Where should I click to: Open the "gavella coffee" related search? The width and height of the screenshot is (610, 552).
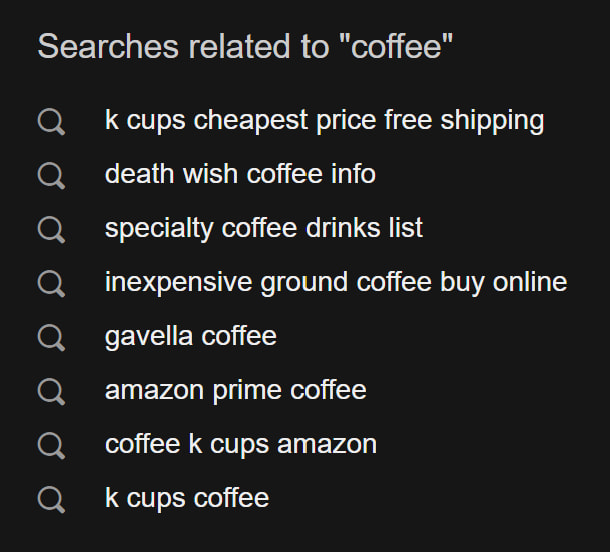click(x=190, y=336)
